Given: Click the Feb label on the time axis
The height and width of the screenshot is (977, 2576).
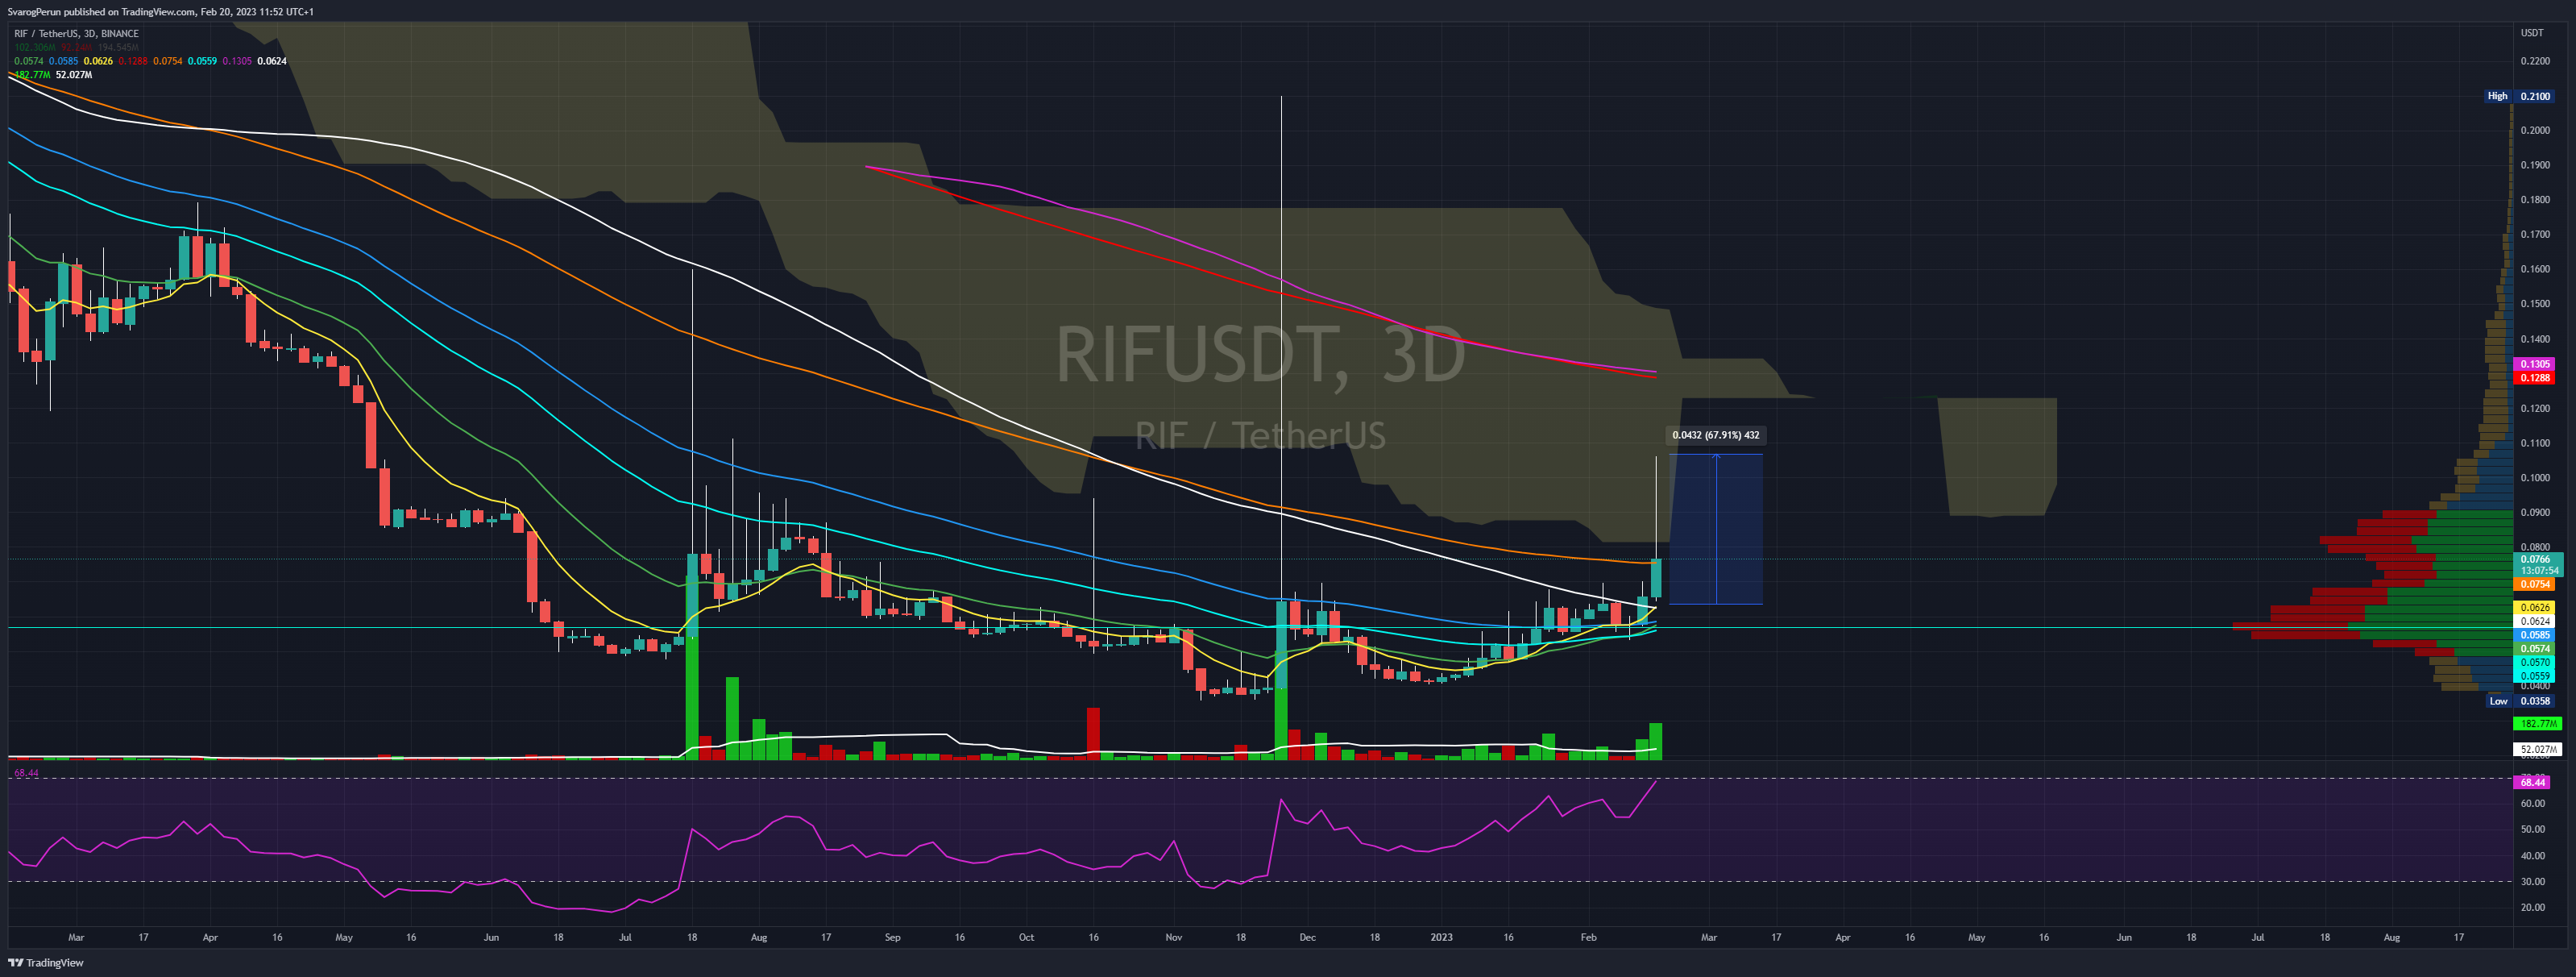Looking at the screenshot, I should 1589,938.
